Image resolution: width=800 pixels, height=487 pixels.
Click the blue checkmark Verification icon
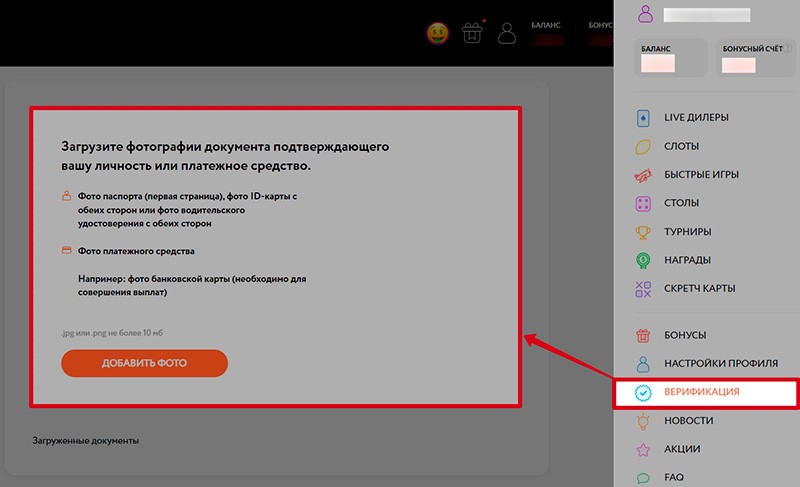pos(643,393)
